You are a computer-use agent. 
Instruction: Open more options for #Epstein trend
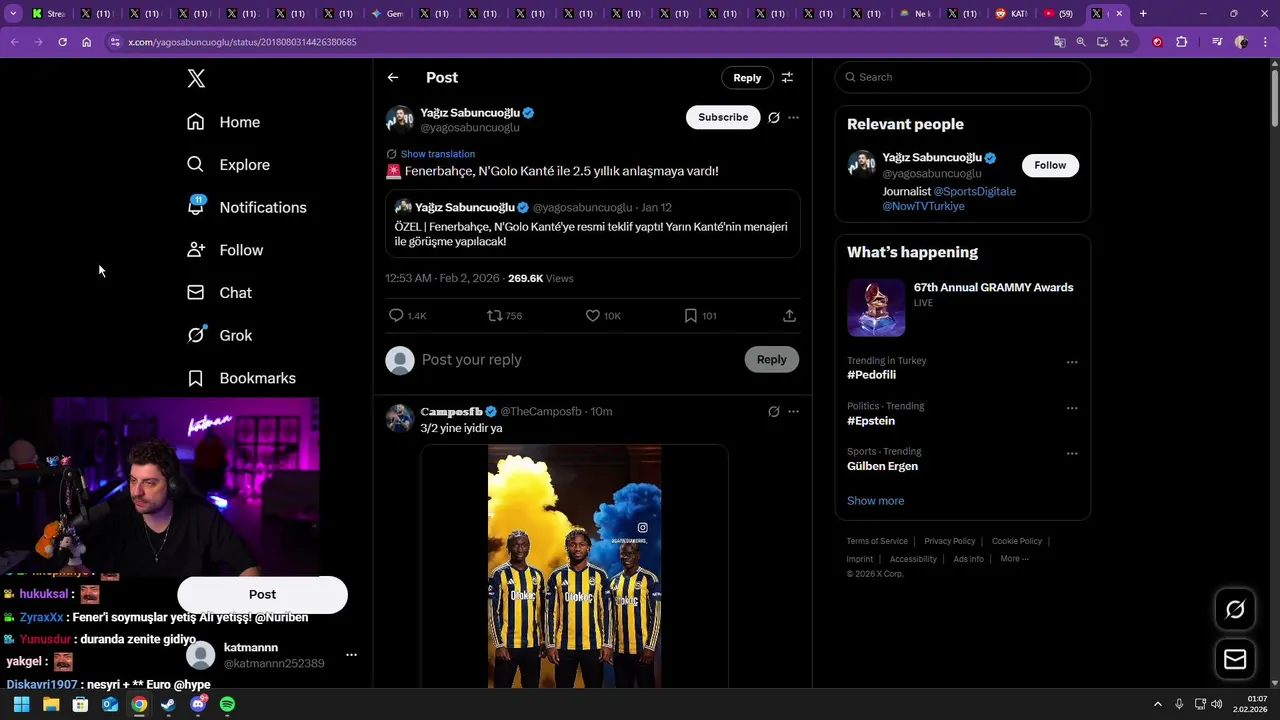click(x=1072, y=408)
